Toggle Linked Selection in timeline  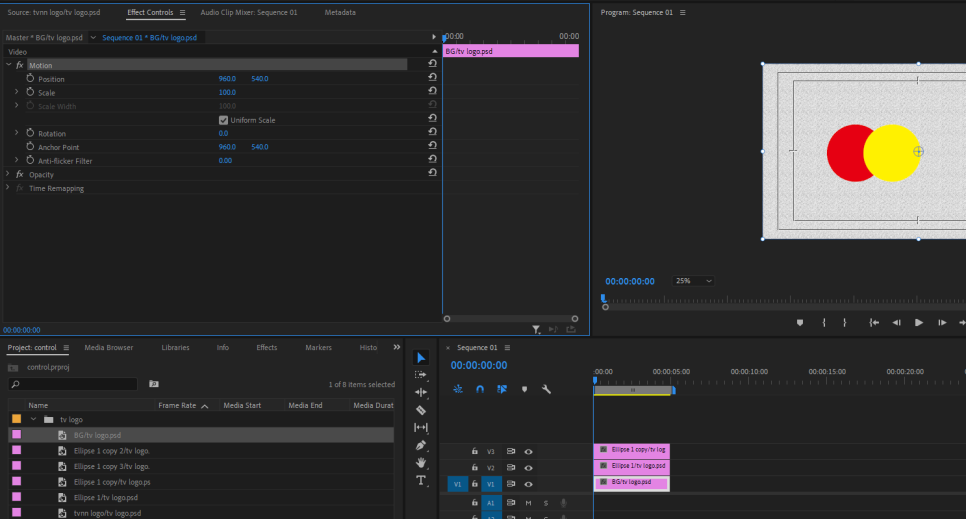[x=502, y=389]
